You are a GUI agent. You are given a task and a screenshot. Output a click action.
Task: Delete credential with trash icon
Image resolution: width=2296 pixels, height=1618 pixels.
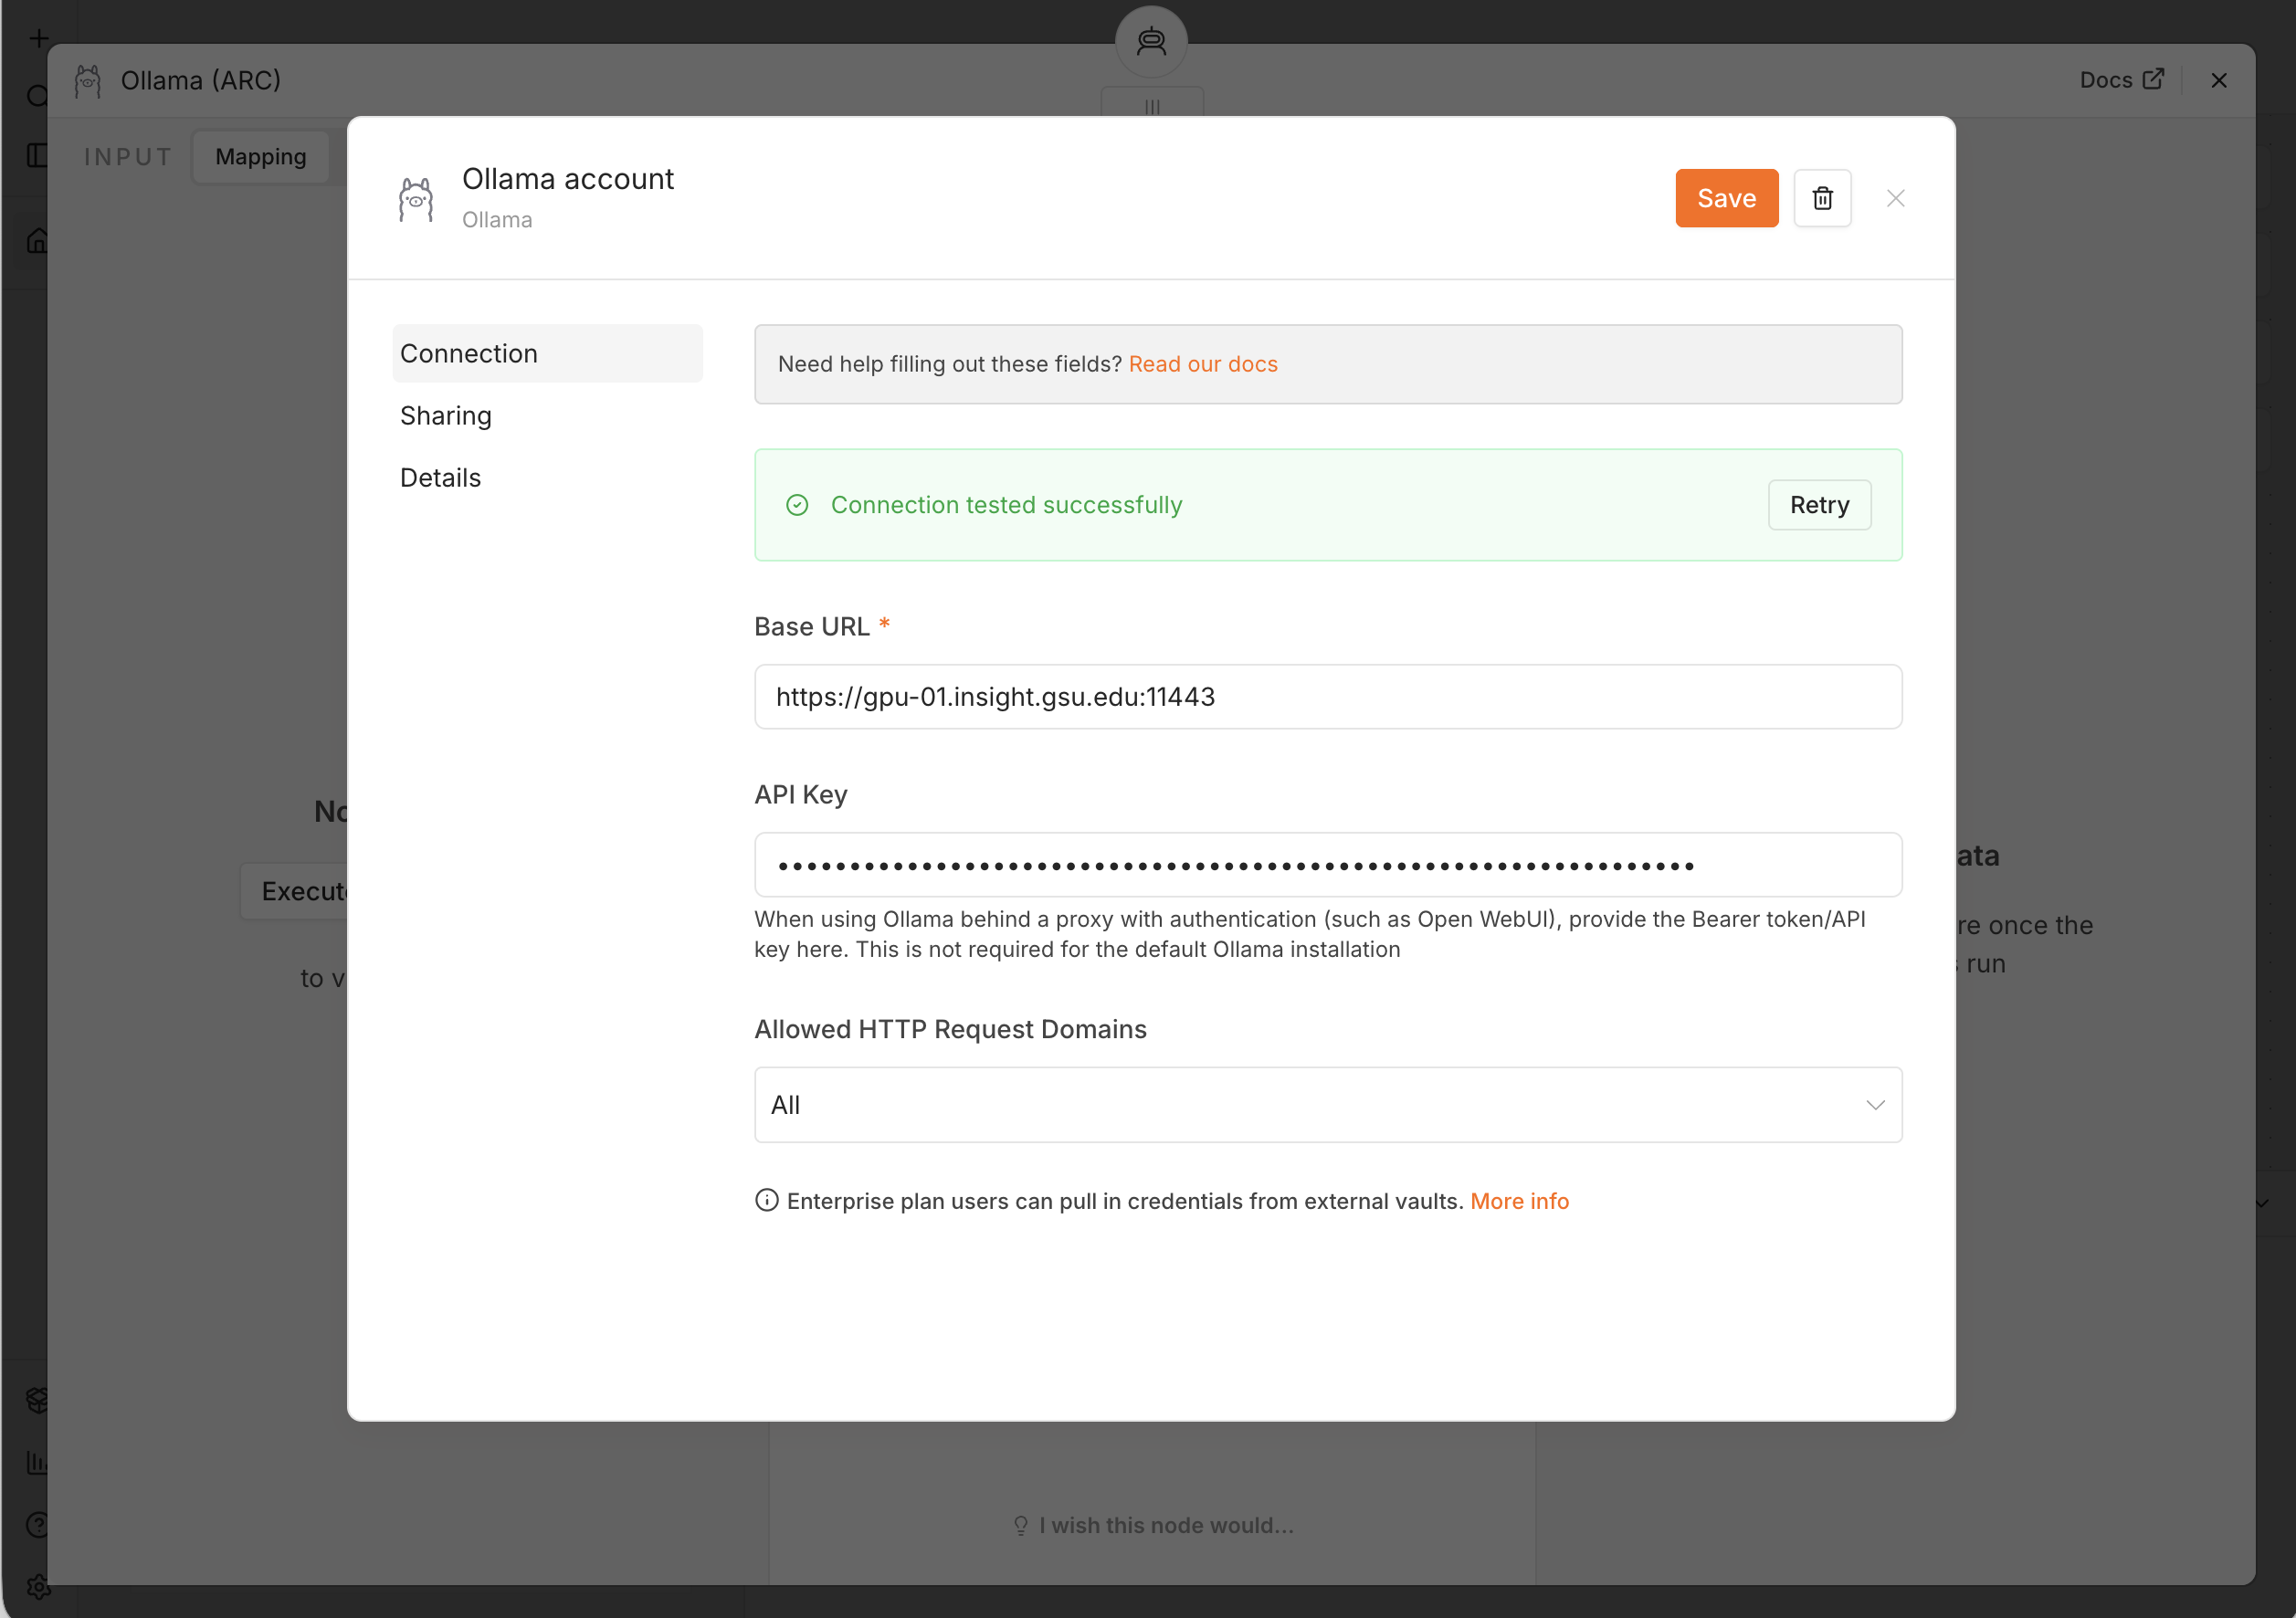(1822, 198)
